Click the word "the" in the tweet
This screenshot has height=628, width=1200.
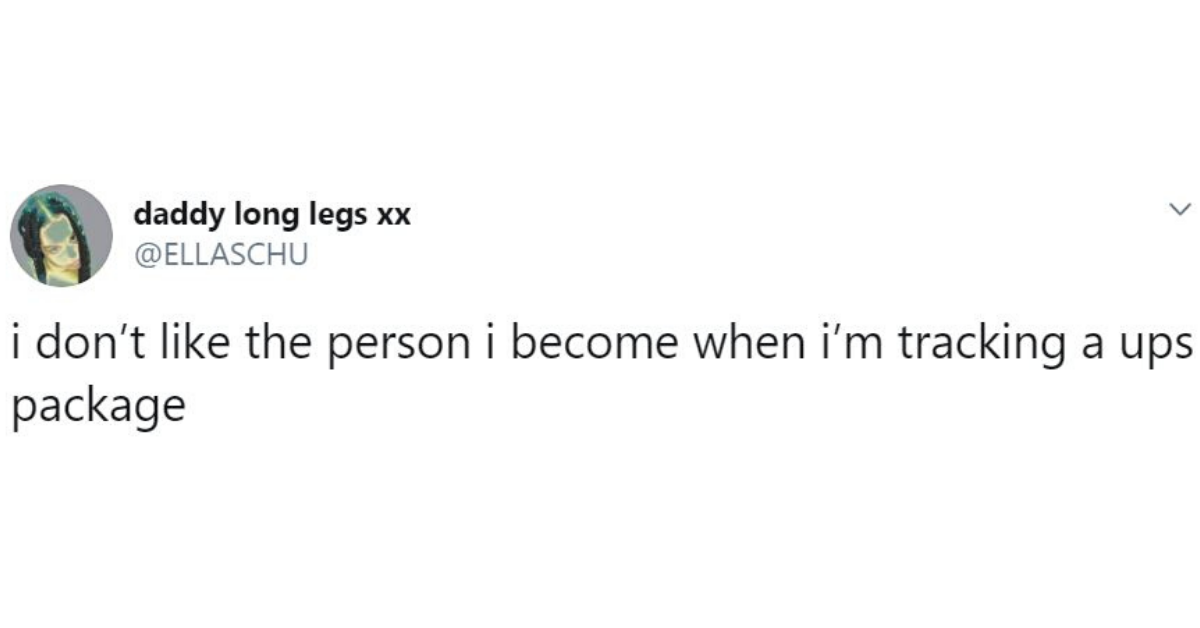(268, 343)
